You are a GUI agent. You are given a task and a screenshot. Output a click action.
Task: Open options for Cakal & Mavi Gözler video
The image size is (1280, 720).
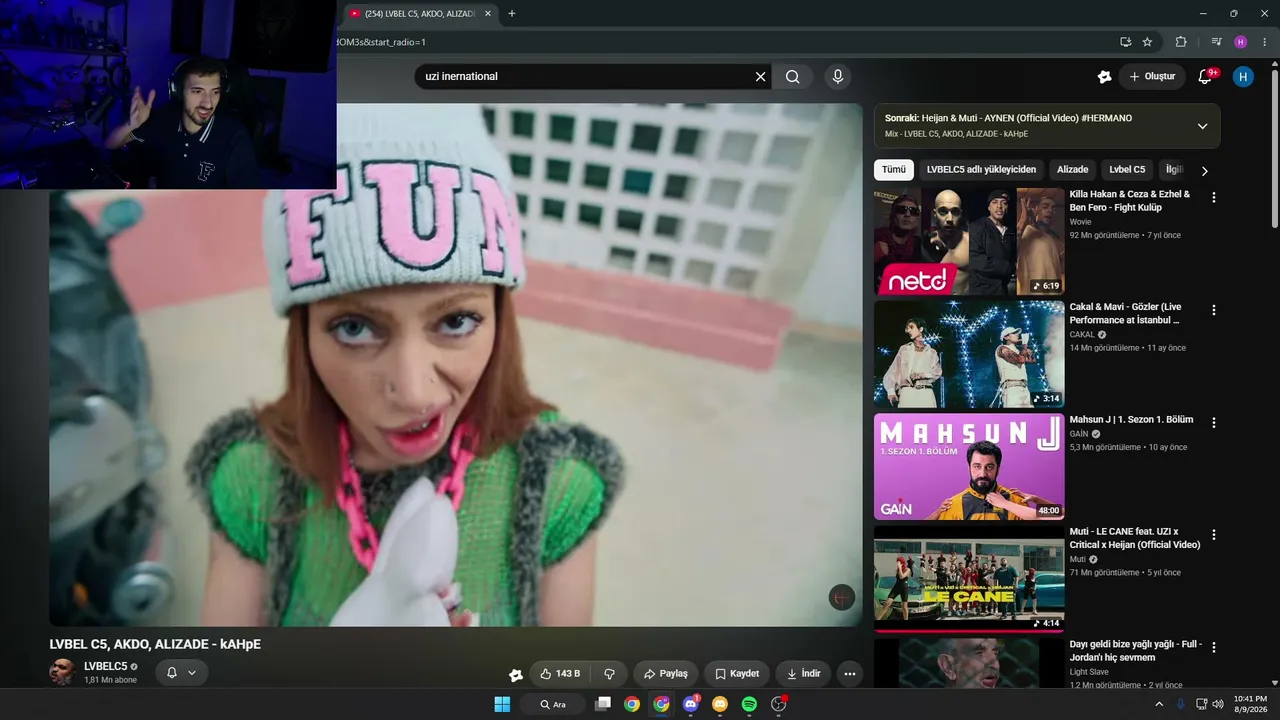coord(1214,311)
